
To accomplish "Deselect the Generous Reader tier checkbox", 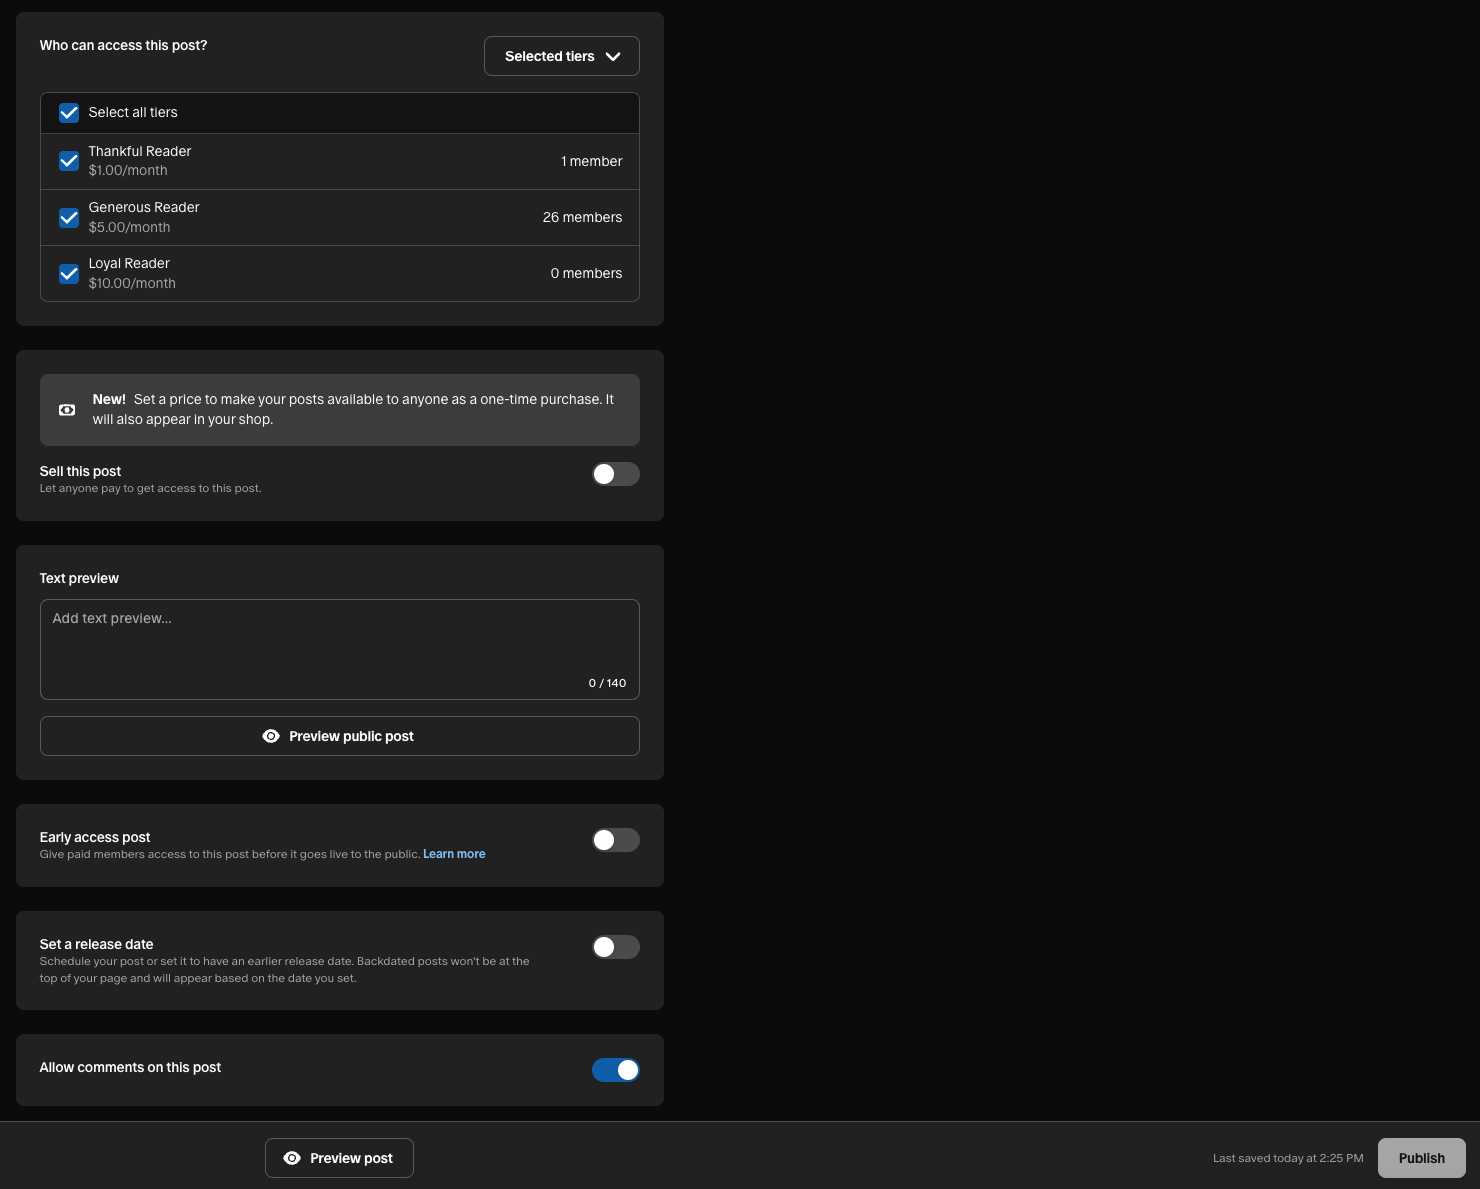I will [69, 217].
